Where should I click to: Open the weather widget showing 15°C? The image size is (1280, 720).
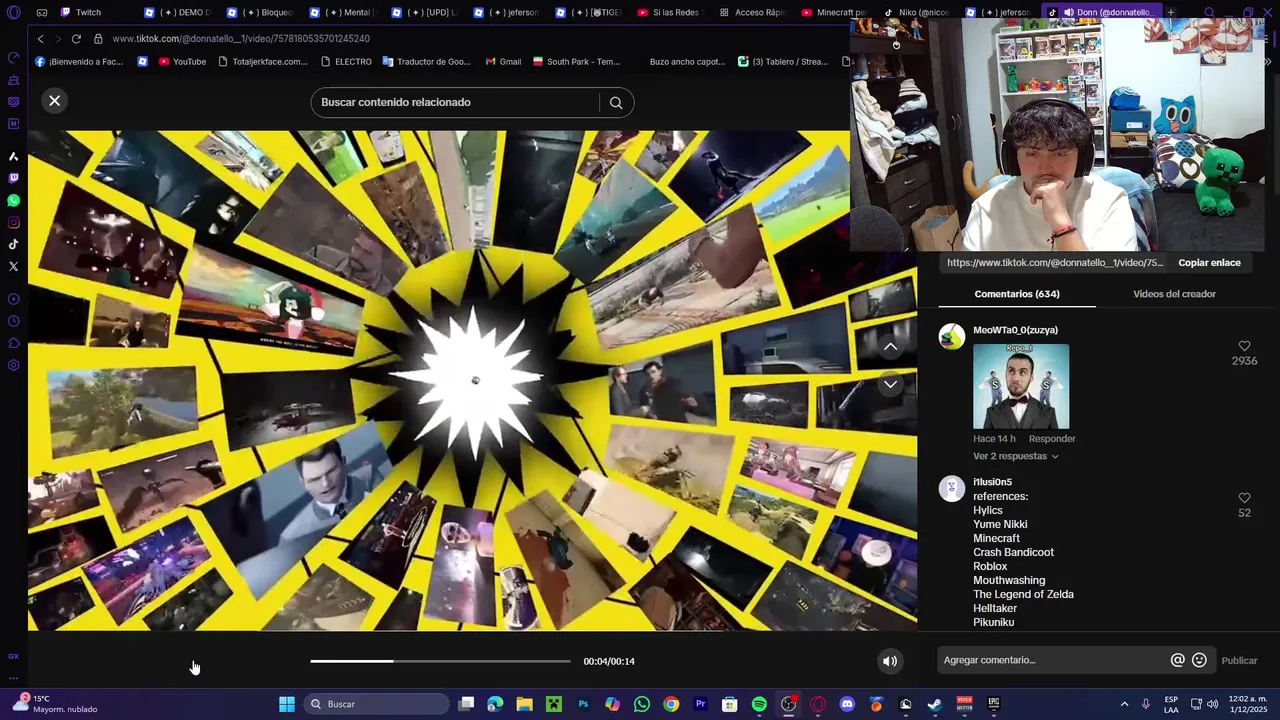tap(58, 704)
